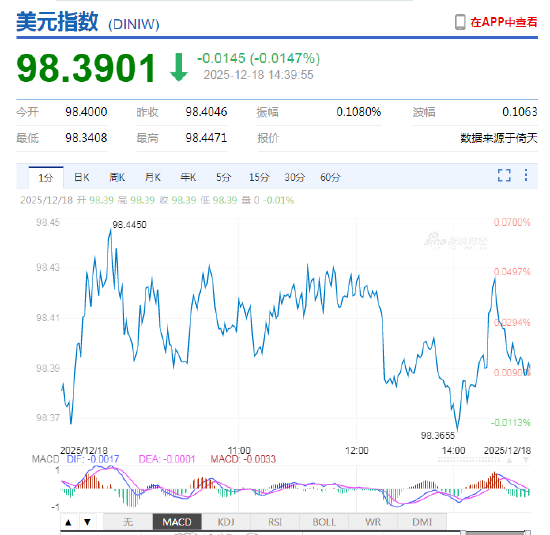Switch to the 周K tab
This screenshot has width=550, height=535.
click(117, 178)
